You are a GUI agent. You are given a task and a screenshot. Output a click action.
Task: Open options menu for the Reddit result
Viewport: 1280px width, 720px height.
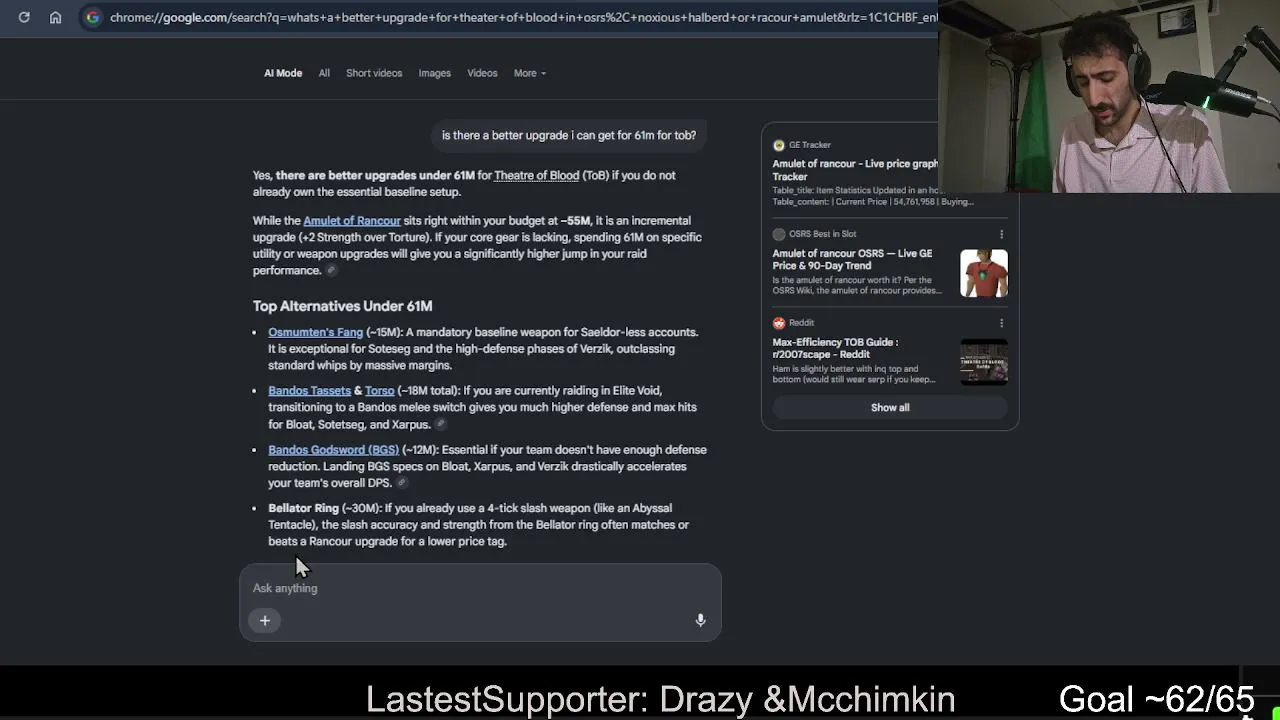click(1001, 323)
